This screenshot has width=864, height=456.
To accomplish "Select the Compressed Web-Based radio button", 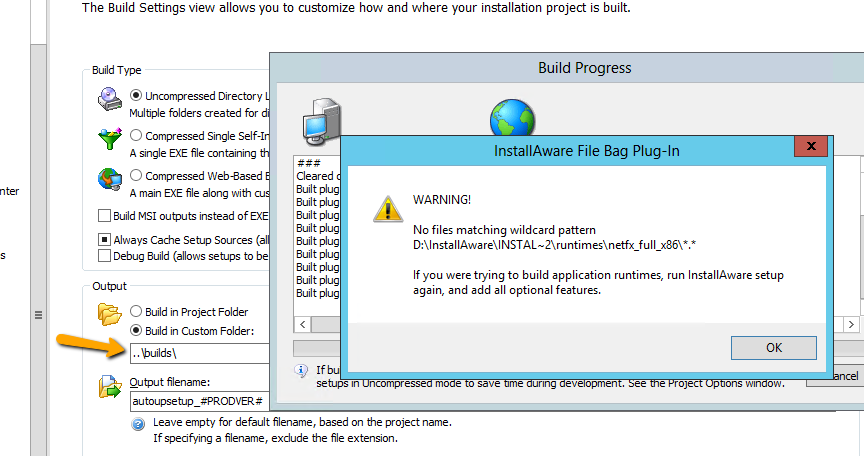I will tap(136, 175).
